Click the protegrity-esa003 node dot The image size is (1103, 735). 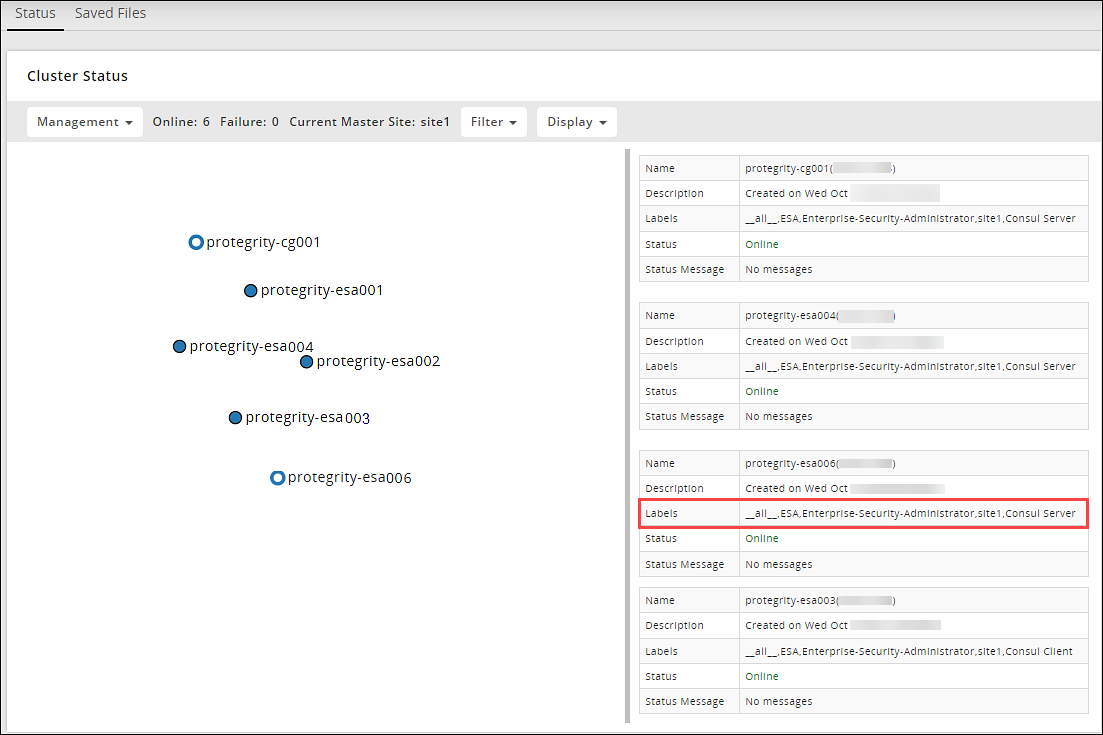236,418
